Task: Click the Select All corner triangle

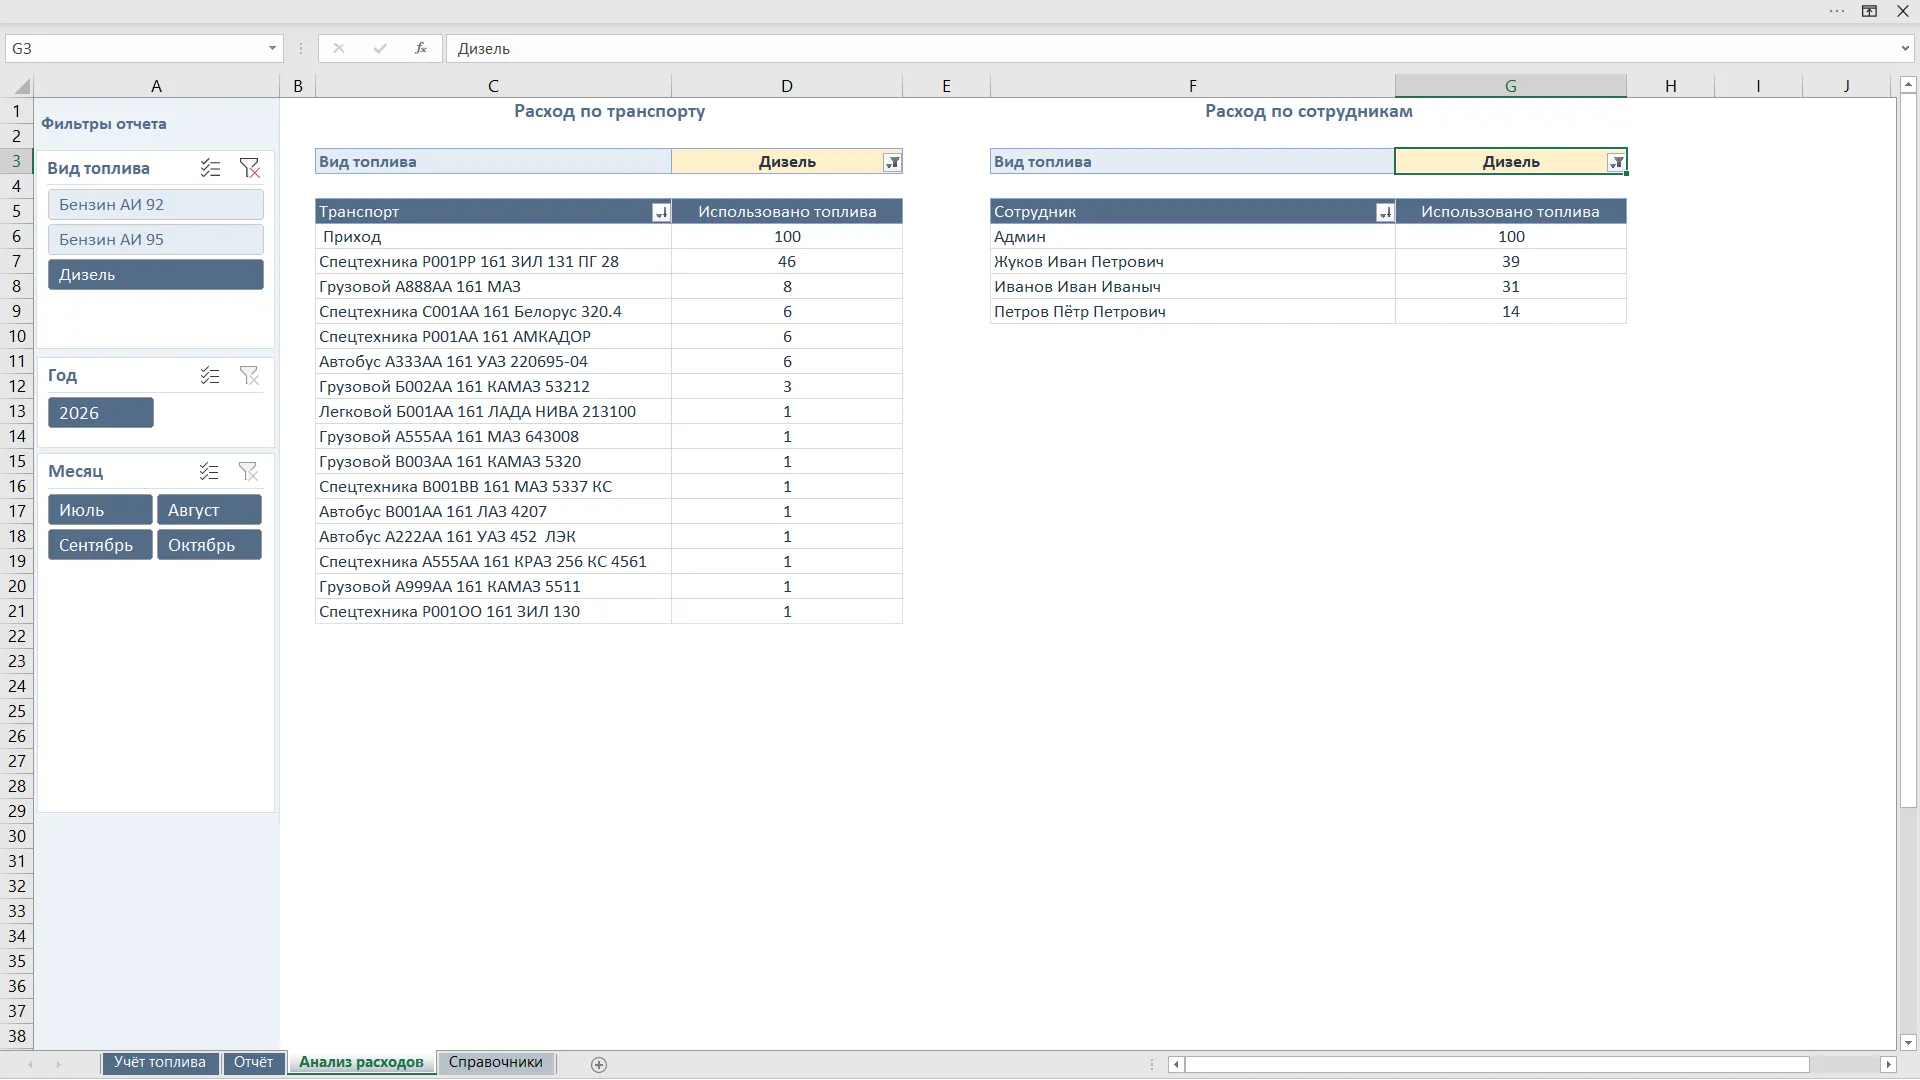Action: pos(21,86)
